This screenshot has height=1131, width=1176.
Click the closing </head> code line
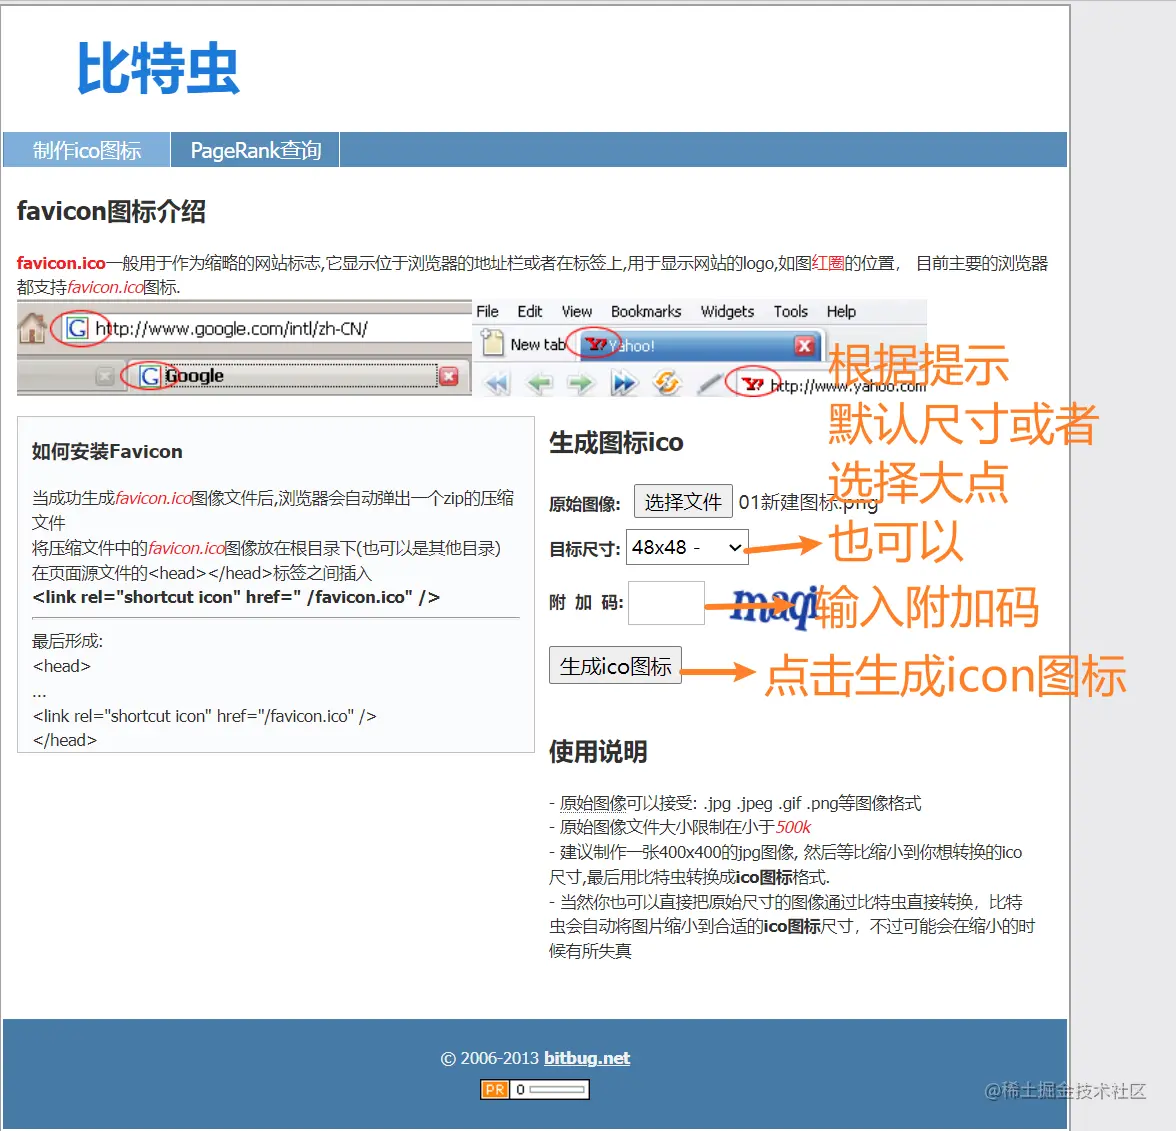tap(64, 740)
